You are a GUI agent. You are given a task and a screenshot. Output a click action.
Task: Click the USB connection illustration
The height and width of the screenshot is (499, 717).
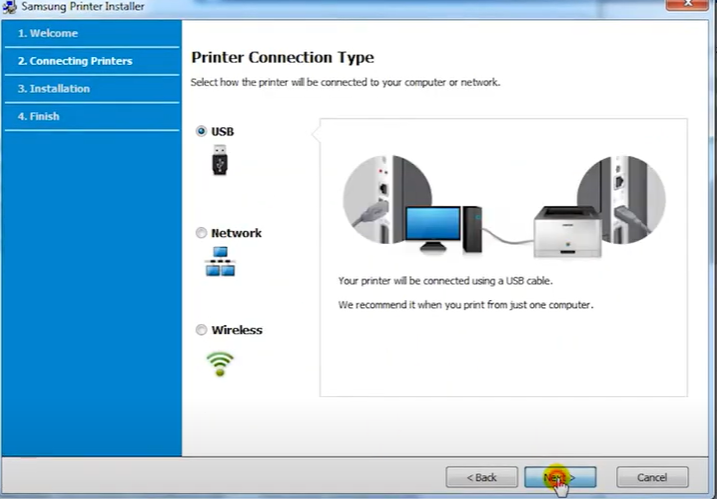click(x=504, y=206)
